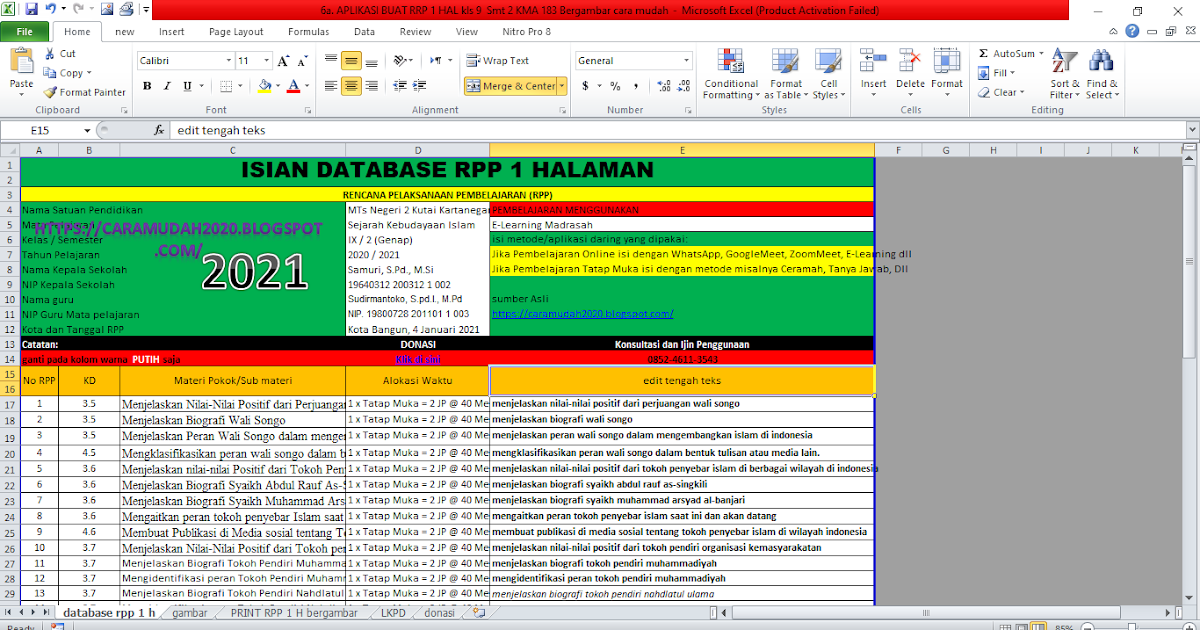Toggle bold formatting
Screen dimensions: 1200x630
pos(147,87)
